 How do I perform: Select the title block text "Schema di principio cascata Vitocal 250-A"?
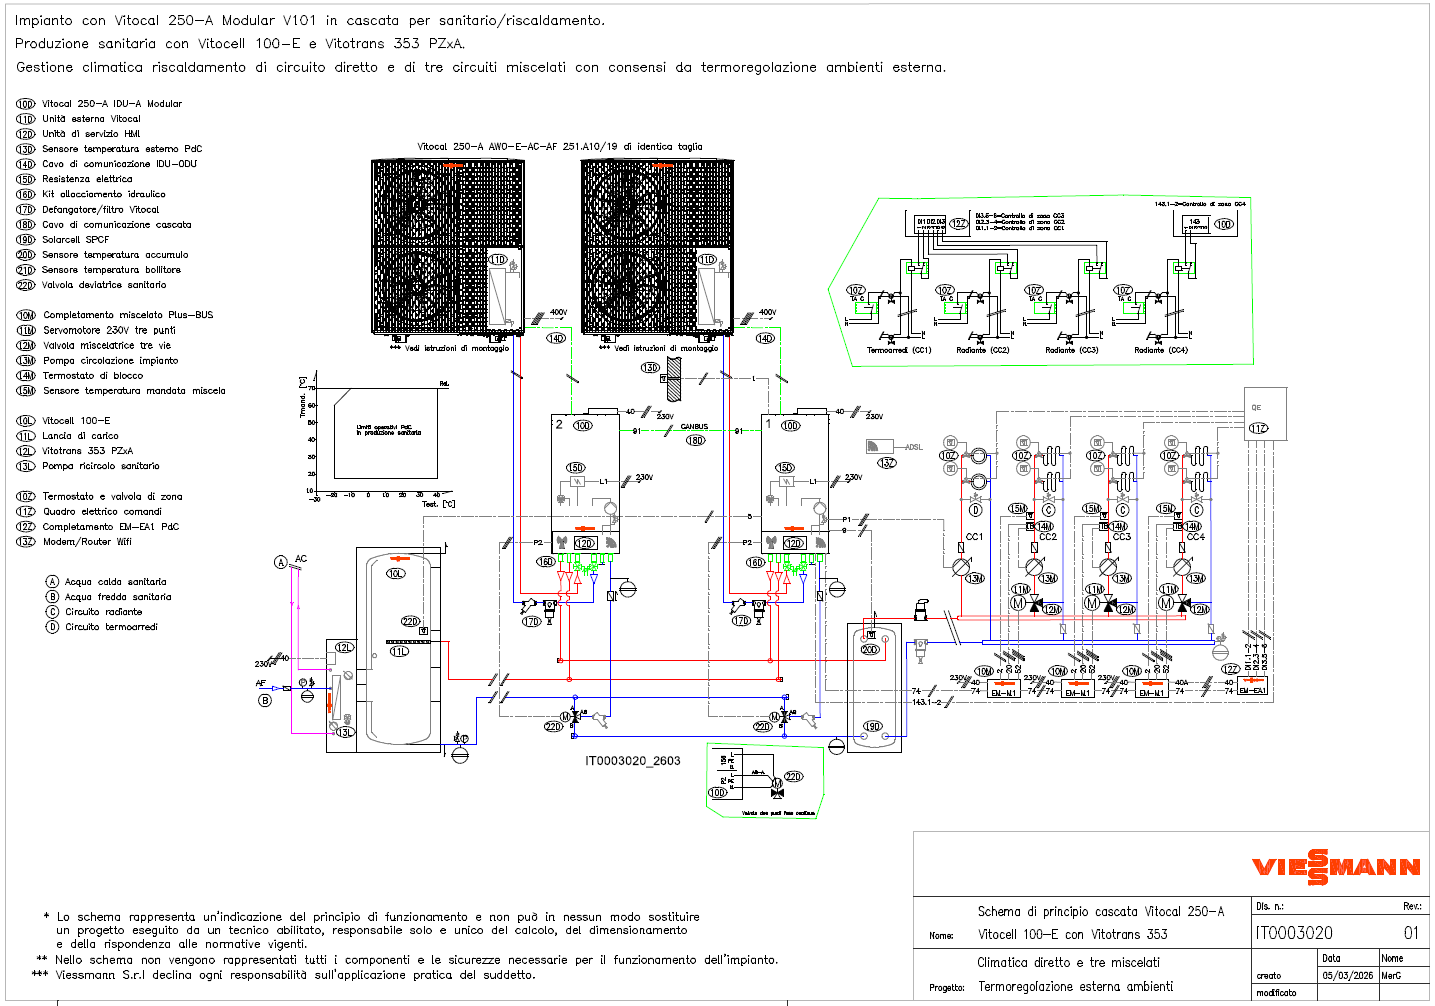(1101, 912)
